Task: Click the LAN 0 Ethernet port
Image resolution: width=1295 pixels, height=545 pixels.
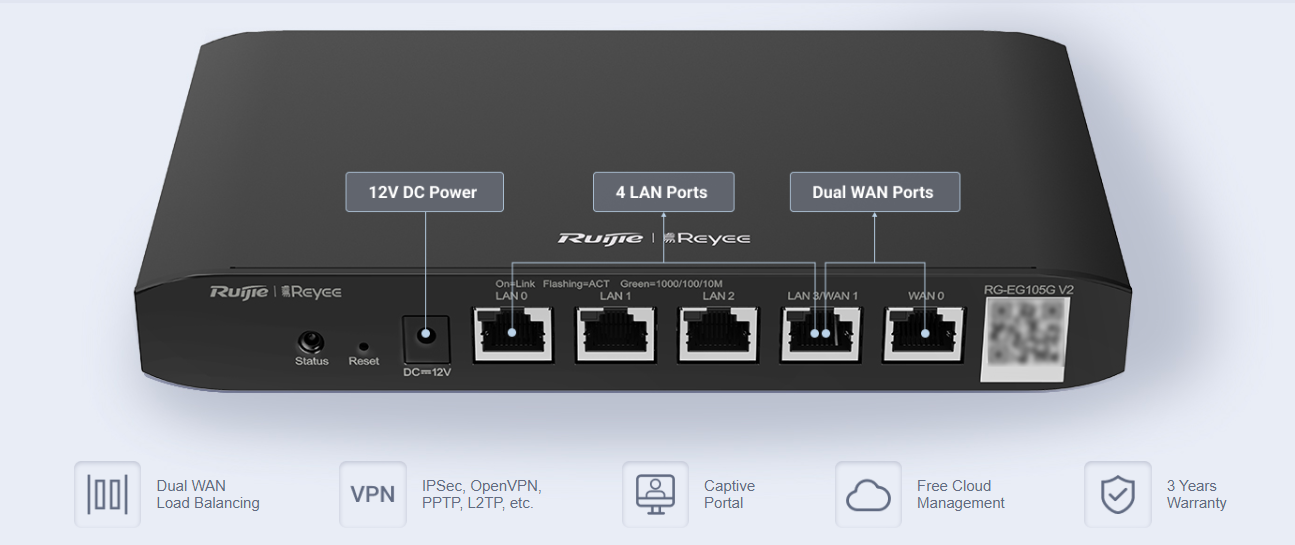Action: (x=512, y=333)
